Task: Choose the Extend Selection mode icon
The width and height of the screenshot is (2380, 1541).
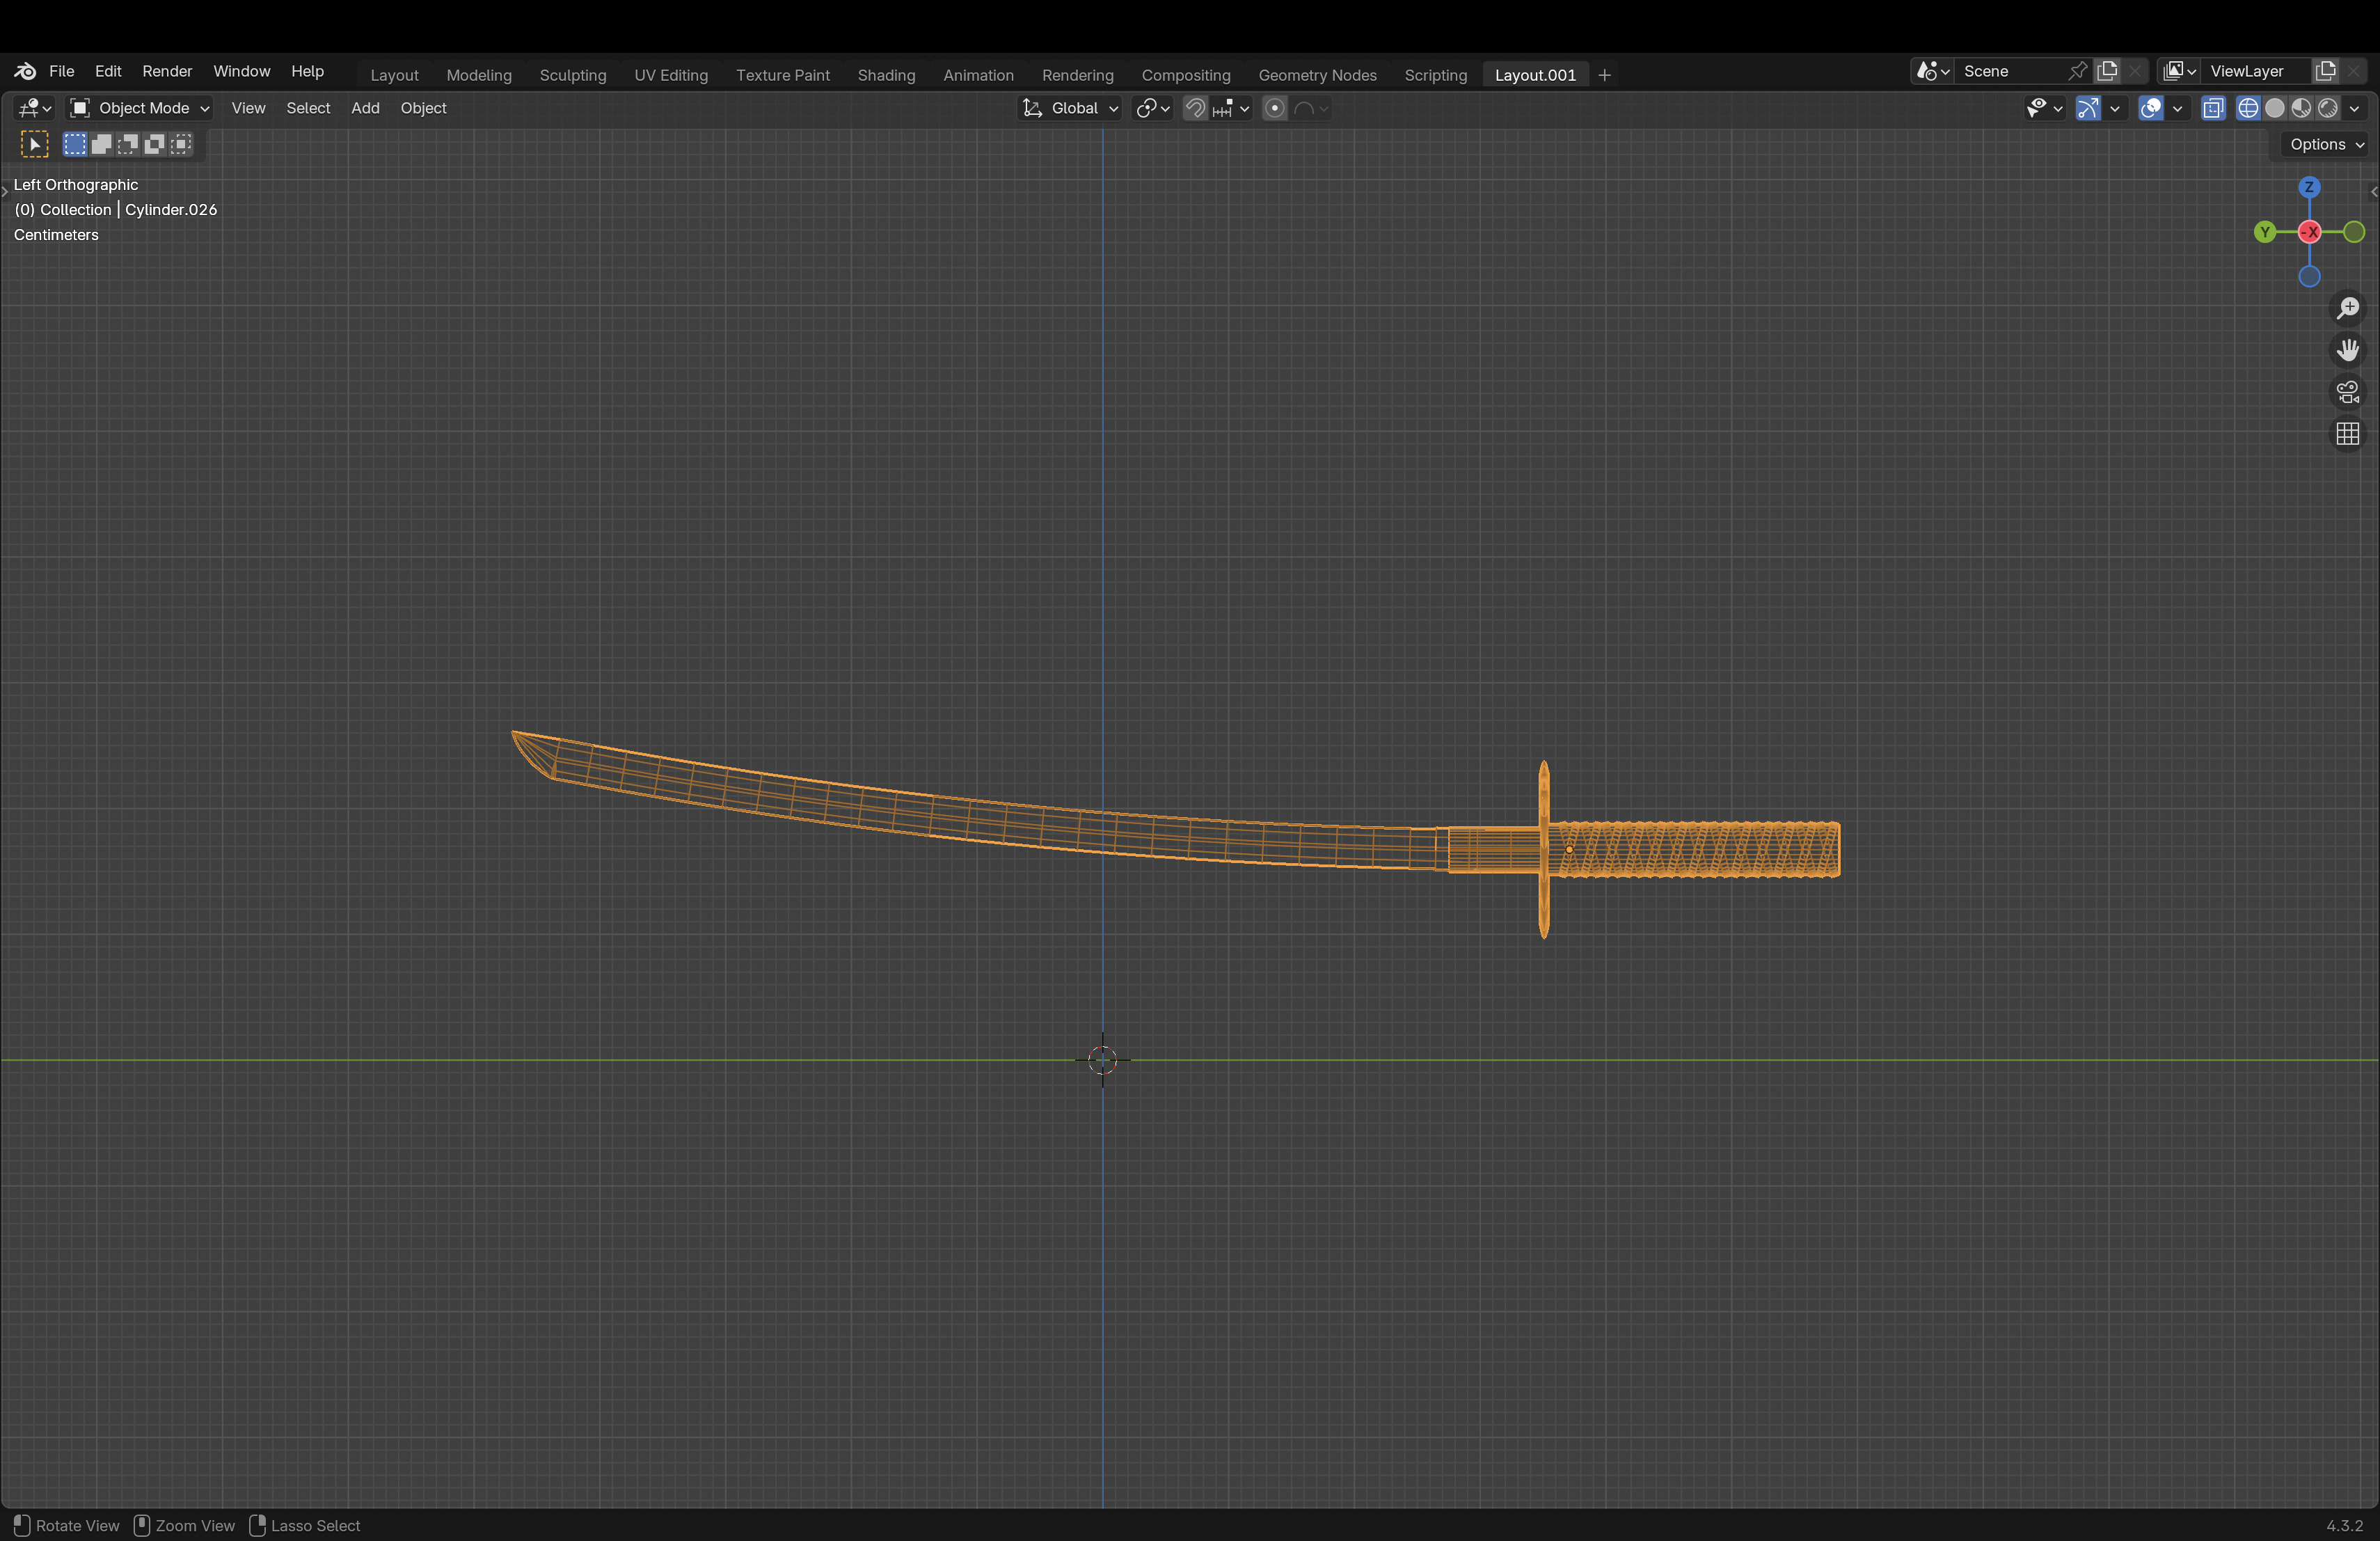Action: click(x=101, y=144)
